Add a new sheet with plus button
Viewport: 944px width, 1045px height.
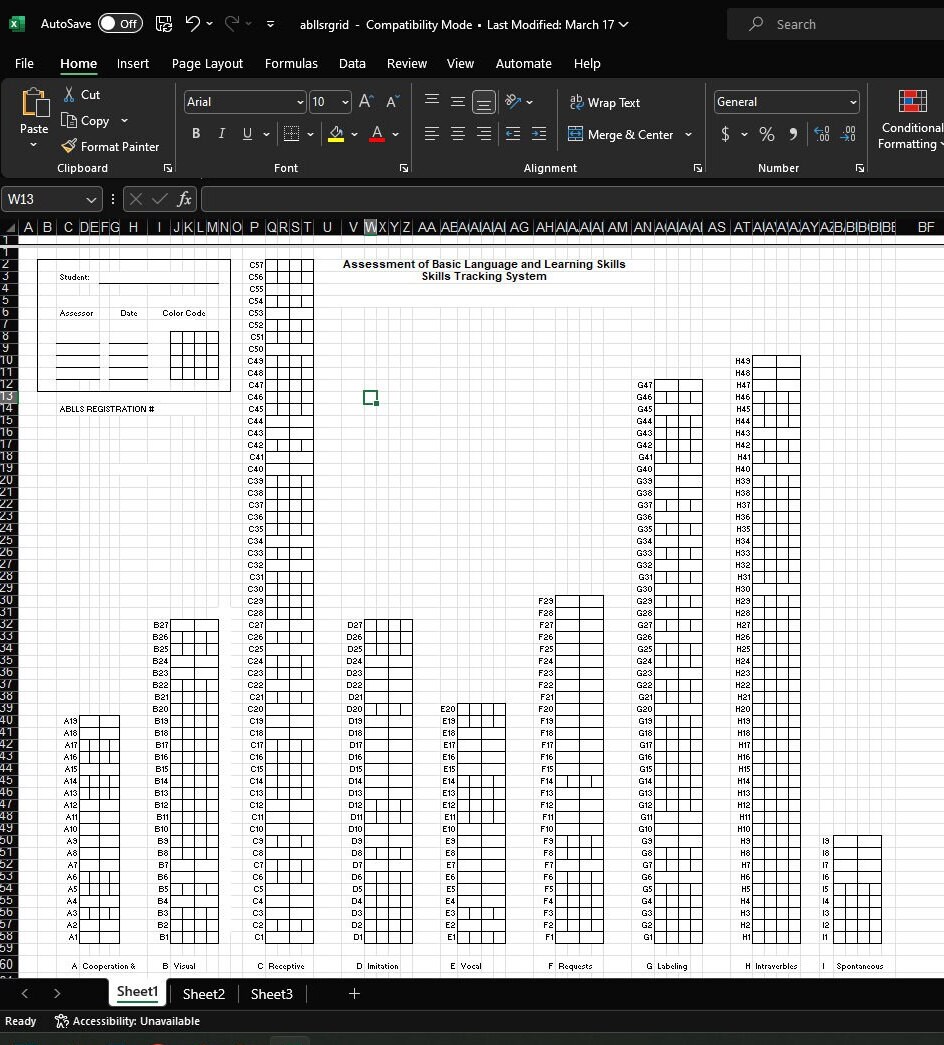click(354, 994)
